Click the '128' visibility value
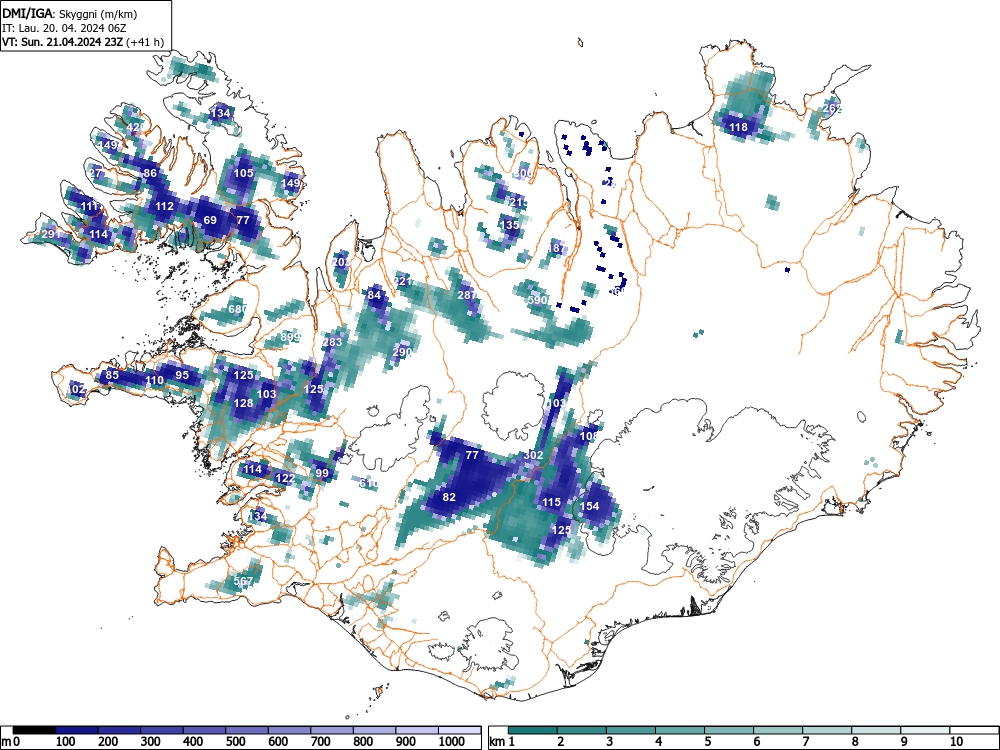Screen dimensions: 1000x750 point(244,403)
